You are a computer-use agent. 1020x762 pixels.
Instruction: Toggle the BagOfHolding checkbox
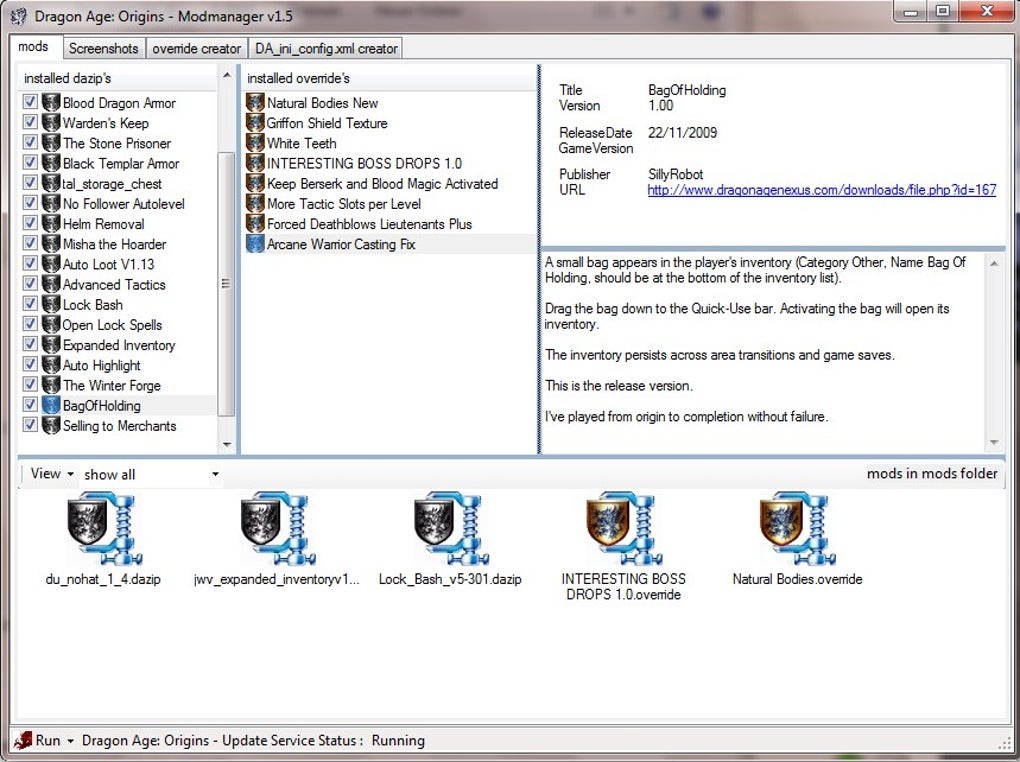click(30, 404)
